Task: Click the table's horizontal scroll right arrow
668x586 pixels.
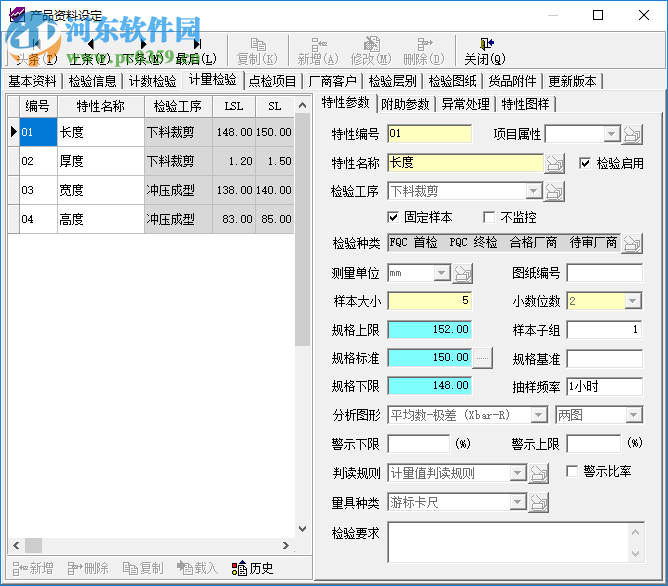Action: pyautogui.click(x=286, y=545)
